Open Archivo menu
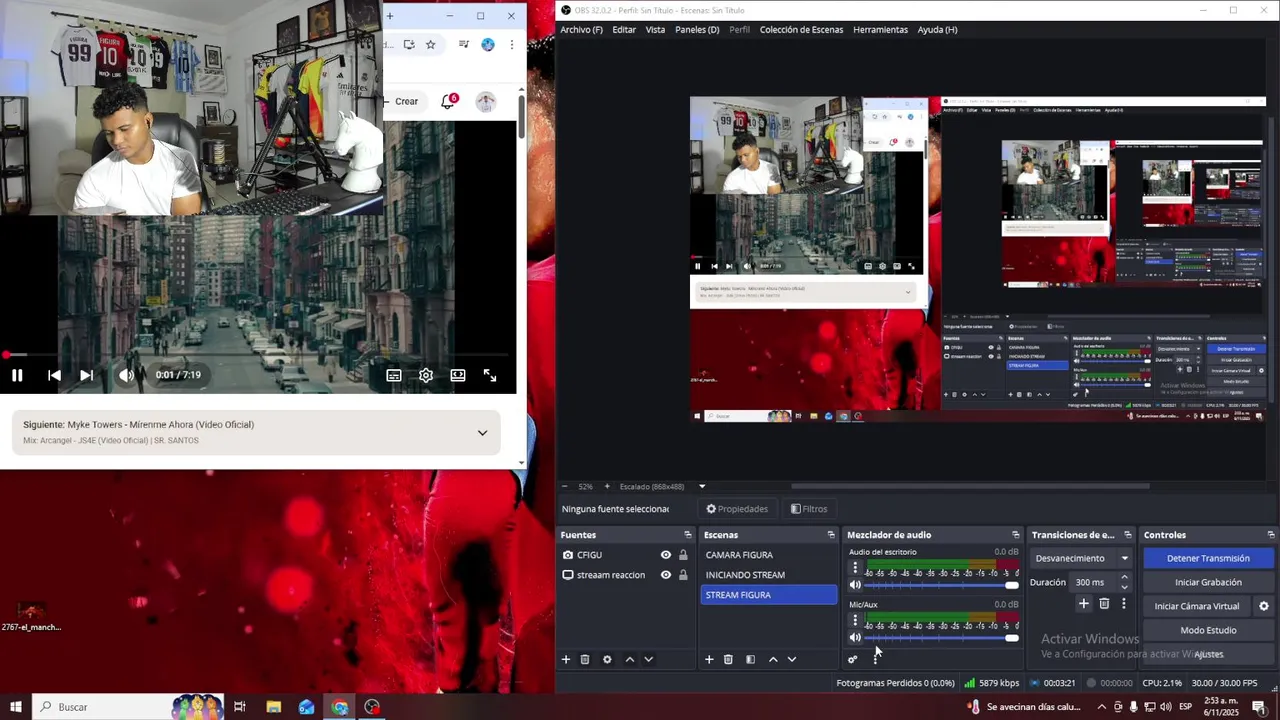 [x=581, y=30]
